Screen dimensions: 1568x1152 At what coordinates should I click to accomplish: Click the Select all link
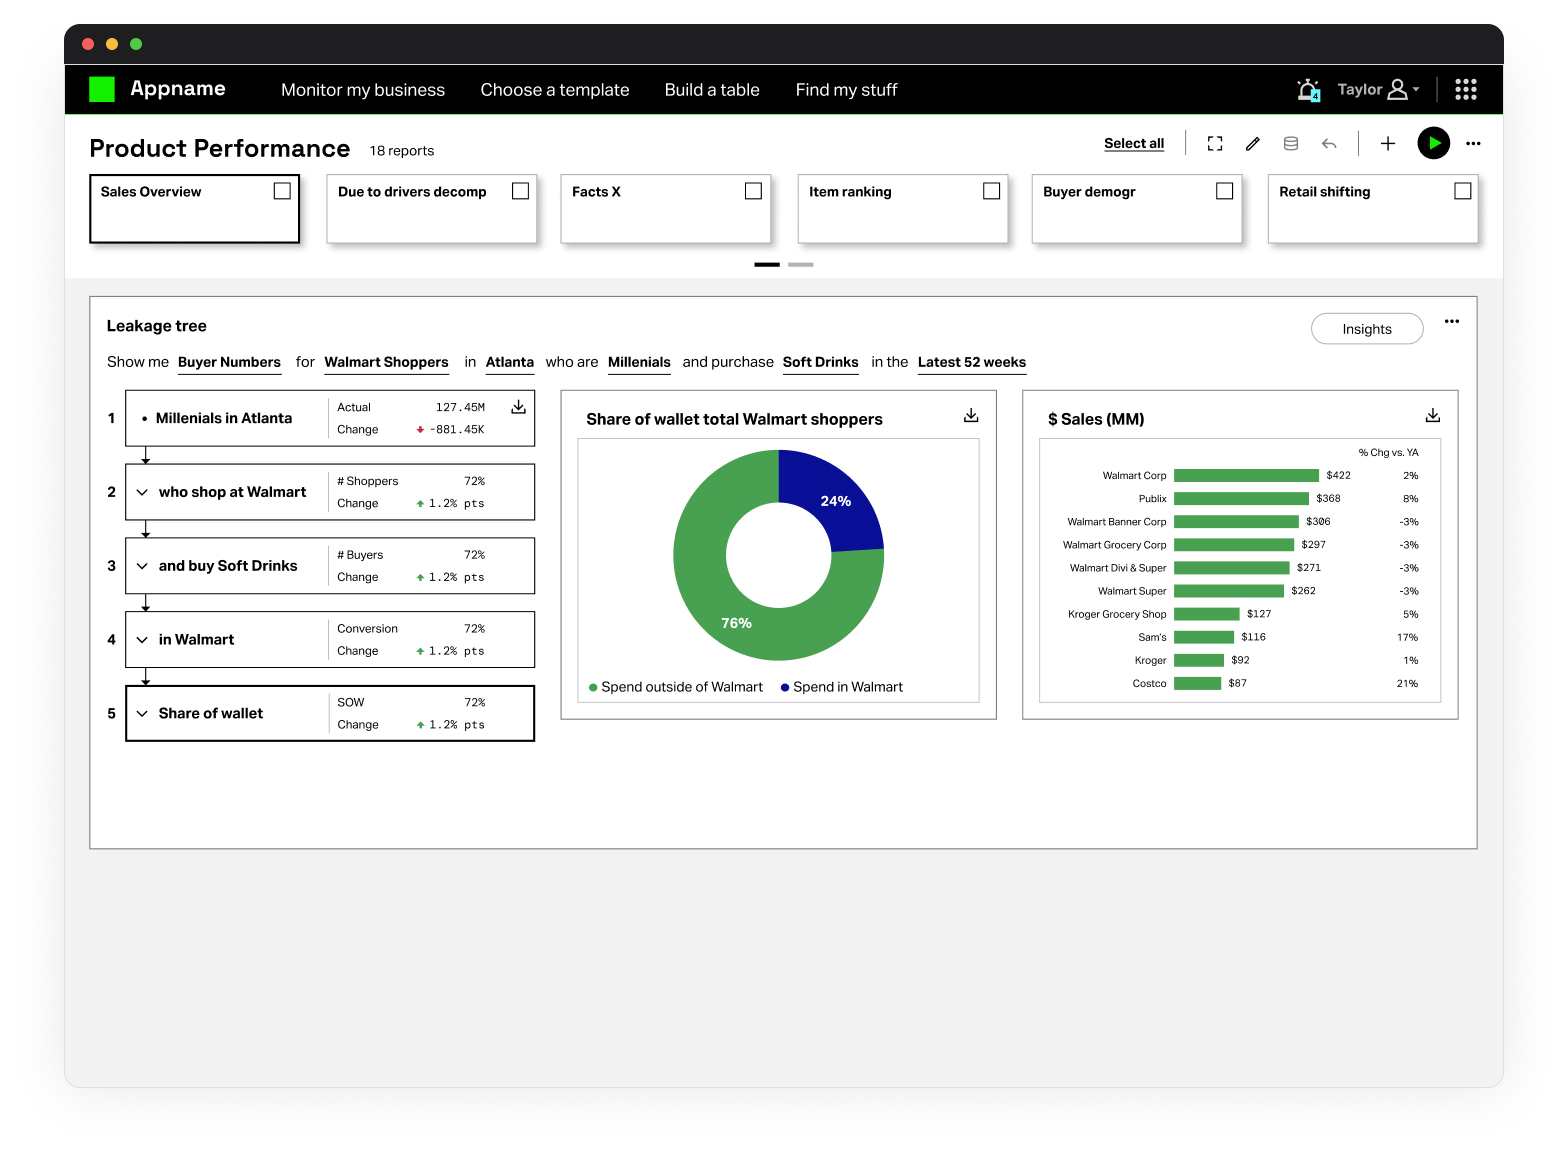click(x=1133, y=144)
